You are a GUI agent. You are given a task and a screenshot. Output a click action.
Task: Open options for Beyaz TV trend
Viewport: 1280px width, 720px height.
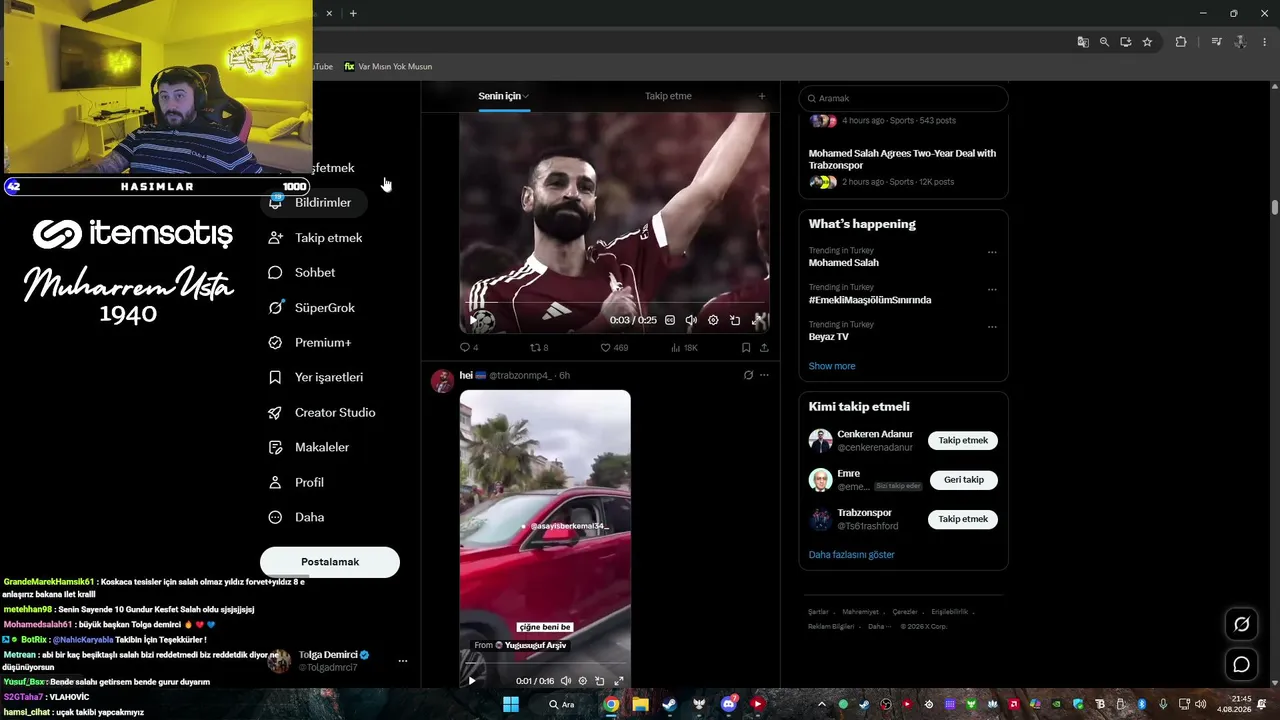click(x=992, y=326)
